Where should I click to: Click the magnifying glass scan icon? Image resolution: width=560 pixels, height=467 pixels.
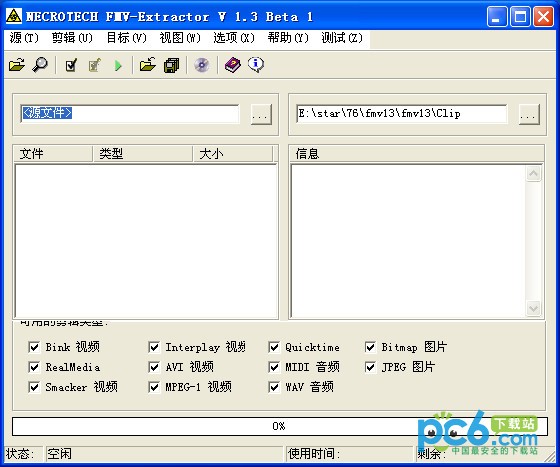[x=40, y=65]
